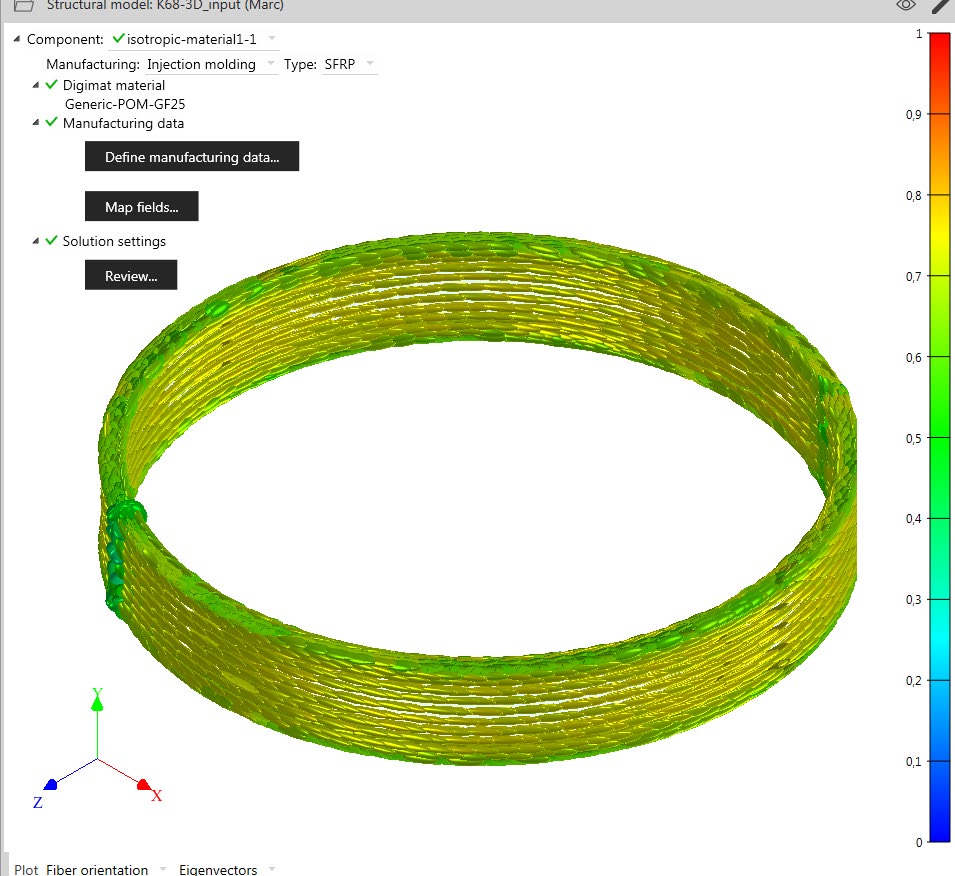Screen dimensions: 955x876
Task: Collapse the Digimat material section
Action: 36,85
